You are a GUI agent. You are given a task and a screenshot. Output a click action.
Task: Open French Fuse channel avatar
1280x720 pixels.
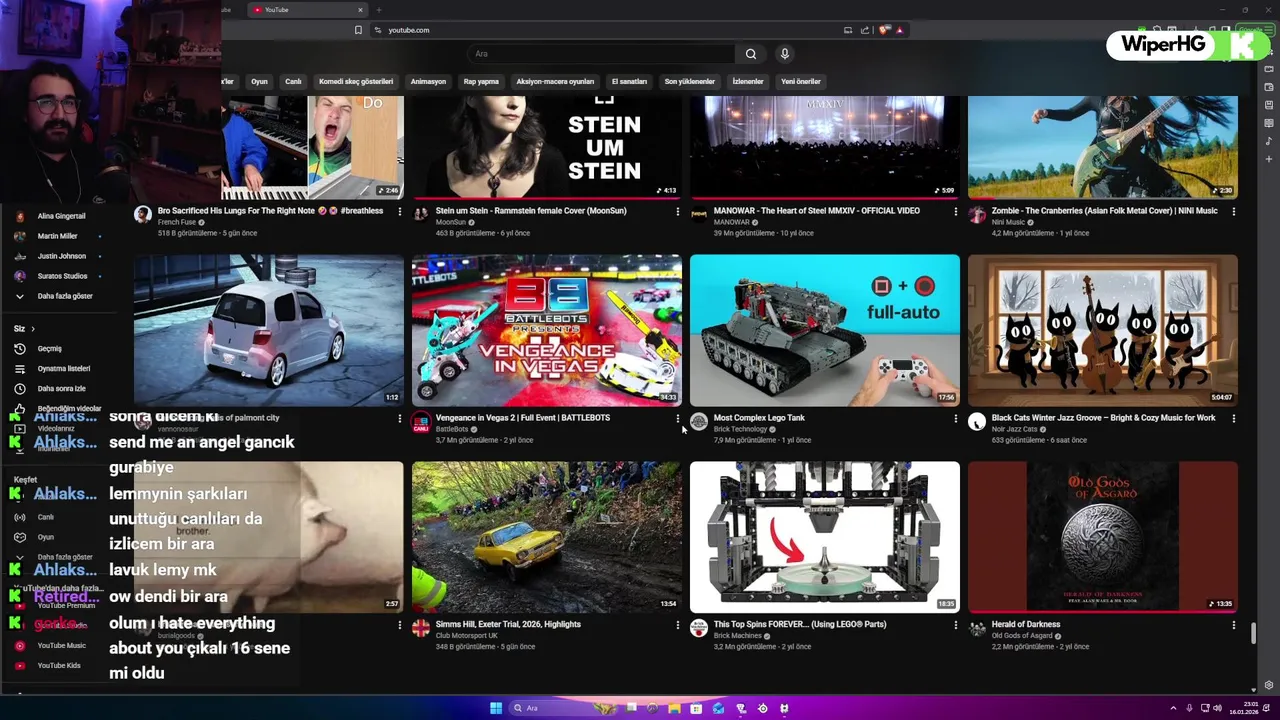coord(143,215)
